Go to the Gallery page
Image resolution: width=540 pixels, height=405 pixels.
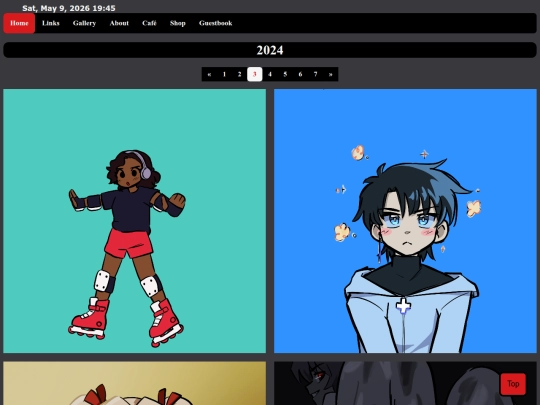point(84,23)
